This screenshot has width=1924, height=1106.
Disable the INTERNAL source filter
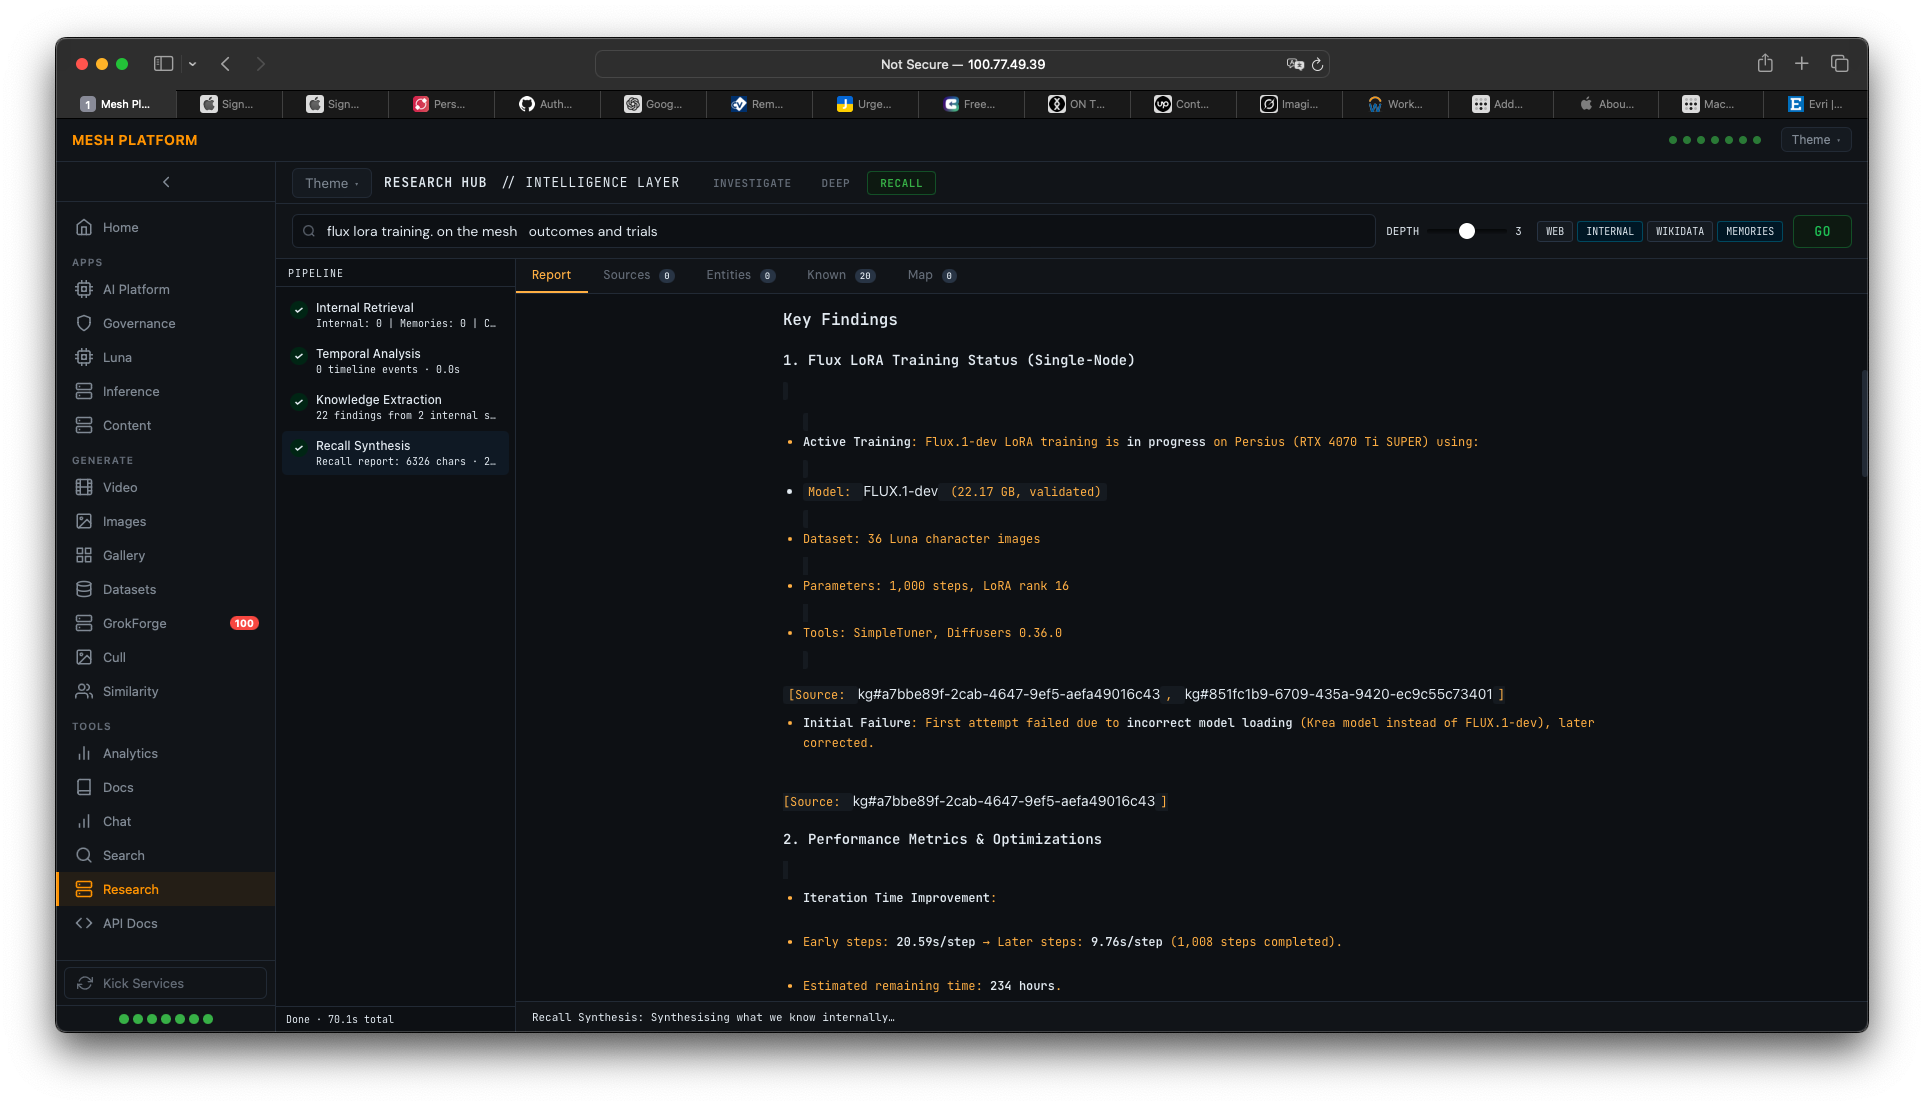pos(1609,231)
